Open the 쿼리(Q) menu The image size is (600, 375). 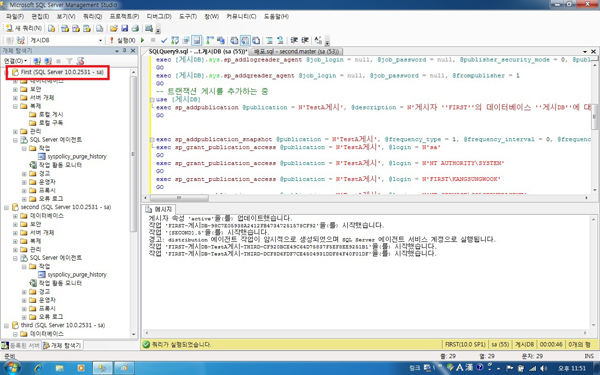pos(92,16)
